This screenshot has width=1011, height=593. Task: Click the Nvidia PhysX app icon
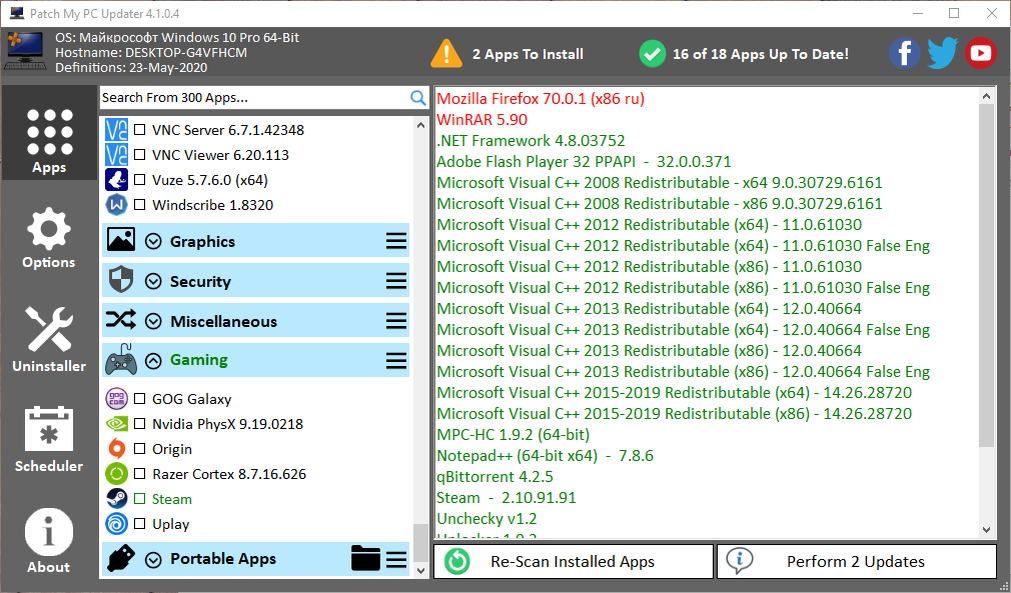[116, 423]
